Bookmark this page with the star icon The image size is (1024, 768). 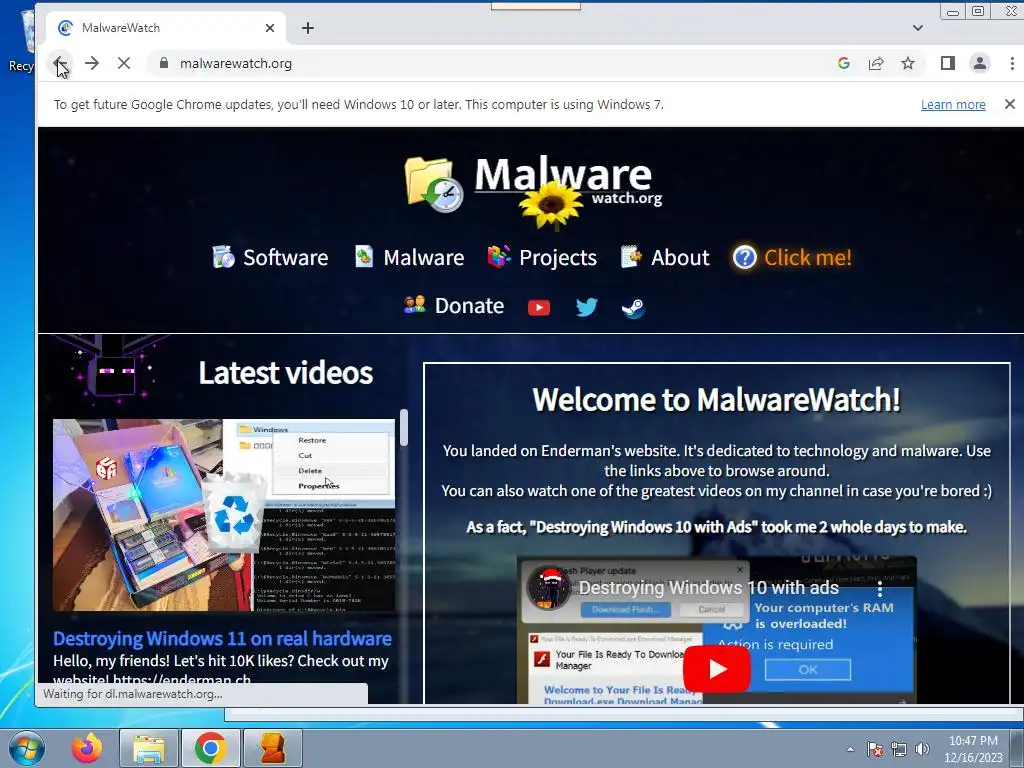pyautogui.click(x=908, y=63)
